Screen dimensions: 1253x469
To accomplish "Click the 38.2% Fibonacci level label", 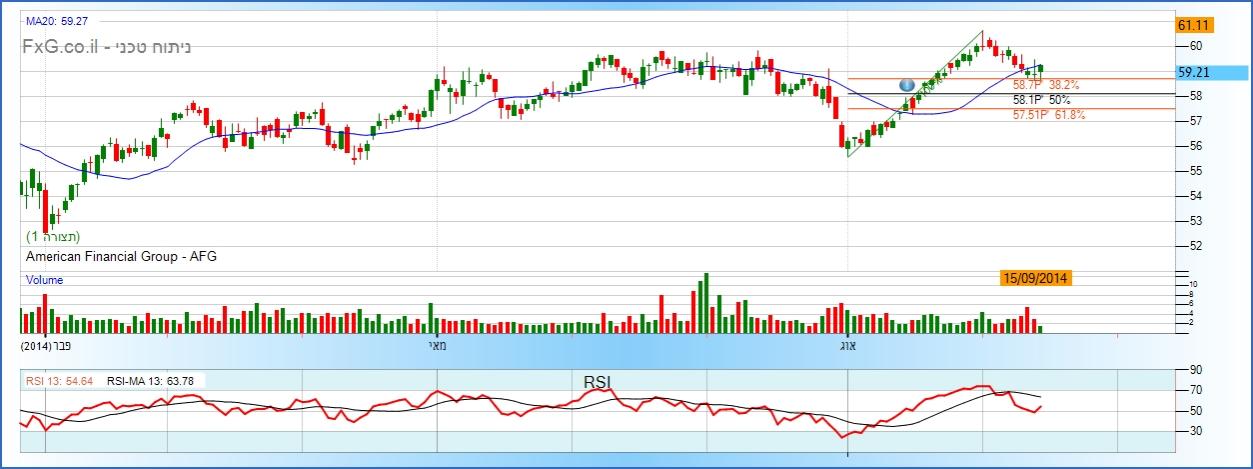I will (x=1045, y=86).
